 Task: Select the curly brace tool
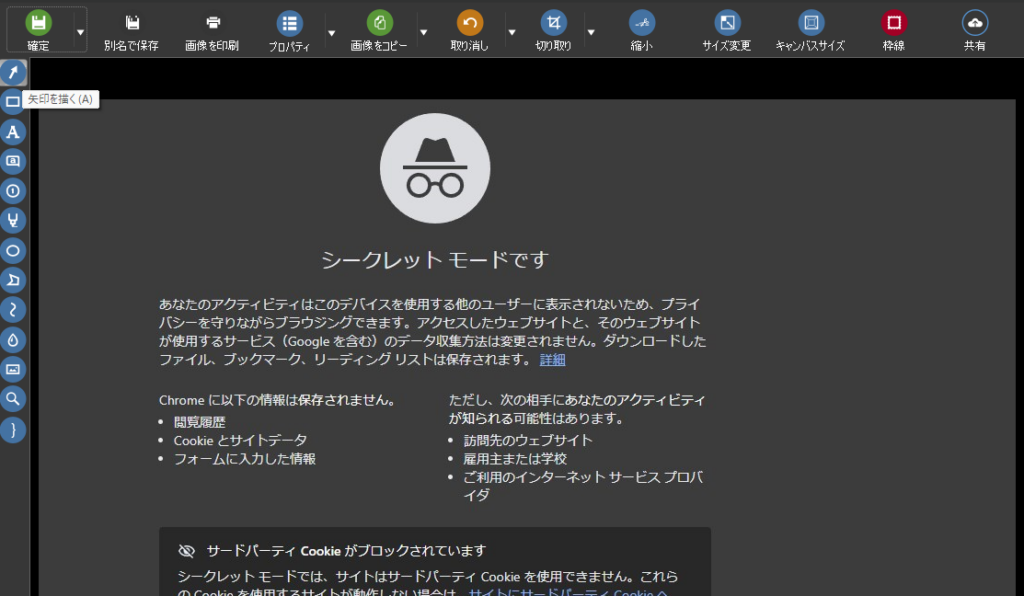(x=13, y=430)
